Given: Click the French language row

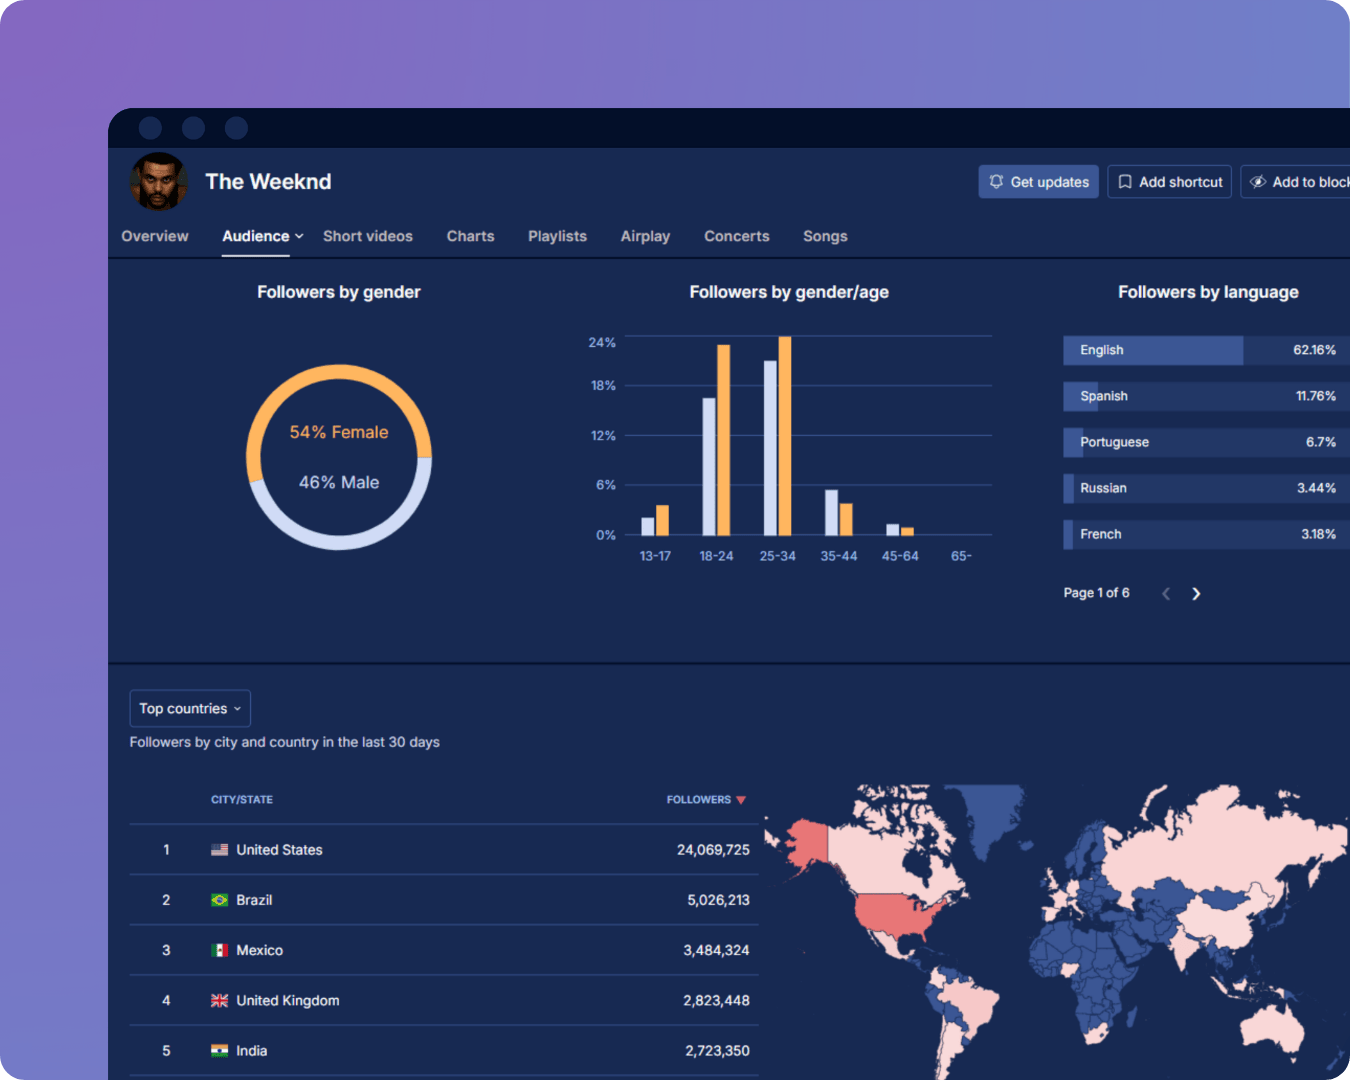Looking at the screenshot, I should pos(1206,534).
